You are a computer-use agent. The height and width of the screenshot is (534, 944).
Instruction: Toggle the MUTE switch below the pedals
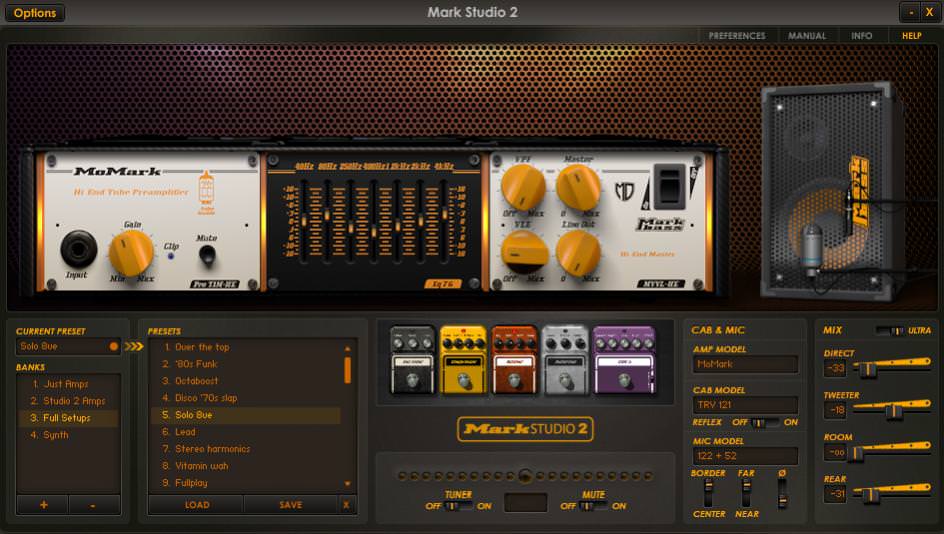[592, 506]
